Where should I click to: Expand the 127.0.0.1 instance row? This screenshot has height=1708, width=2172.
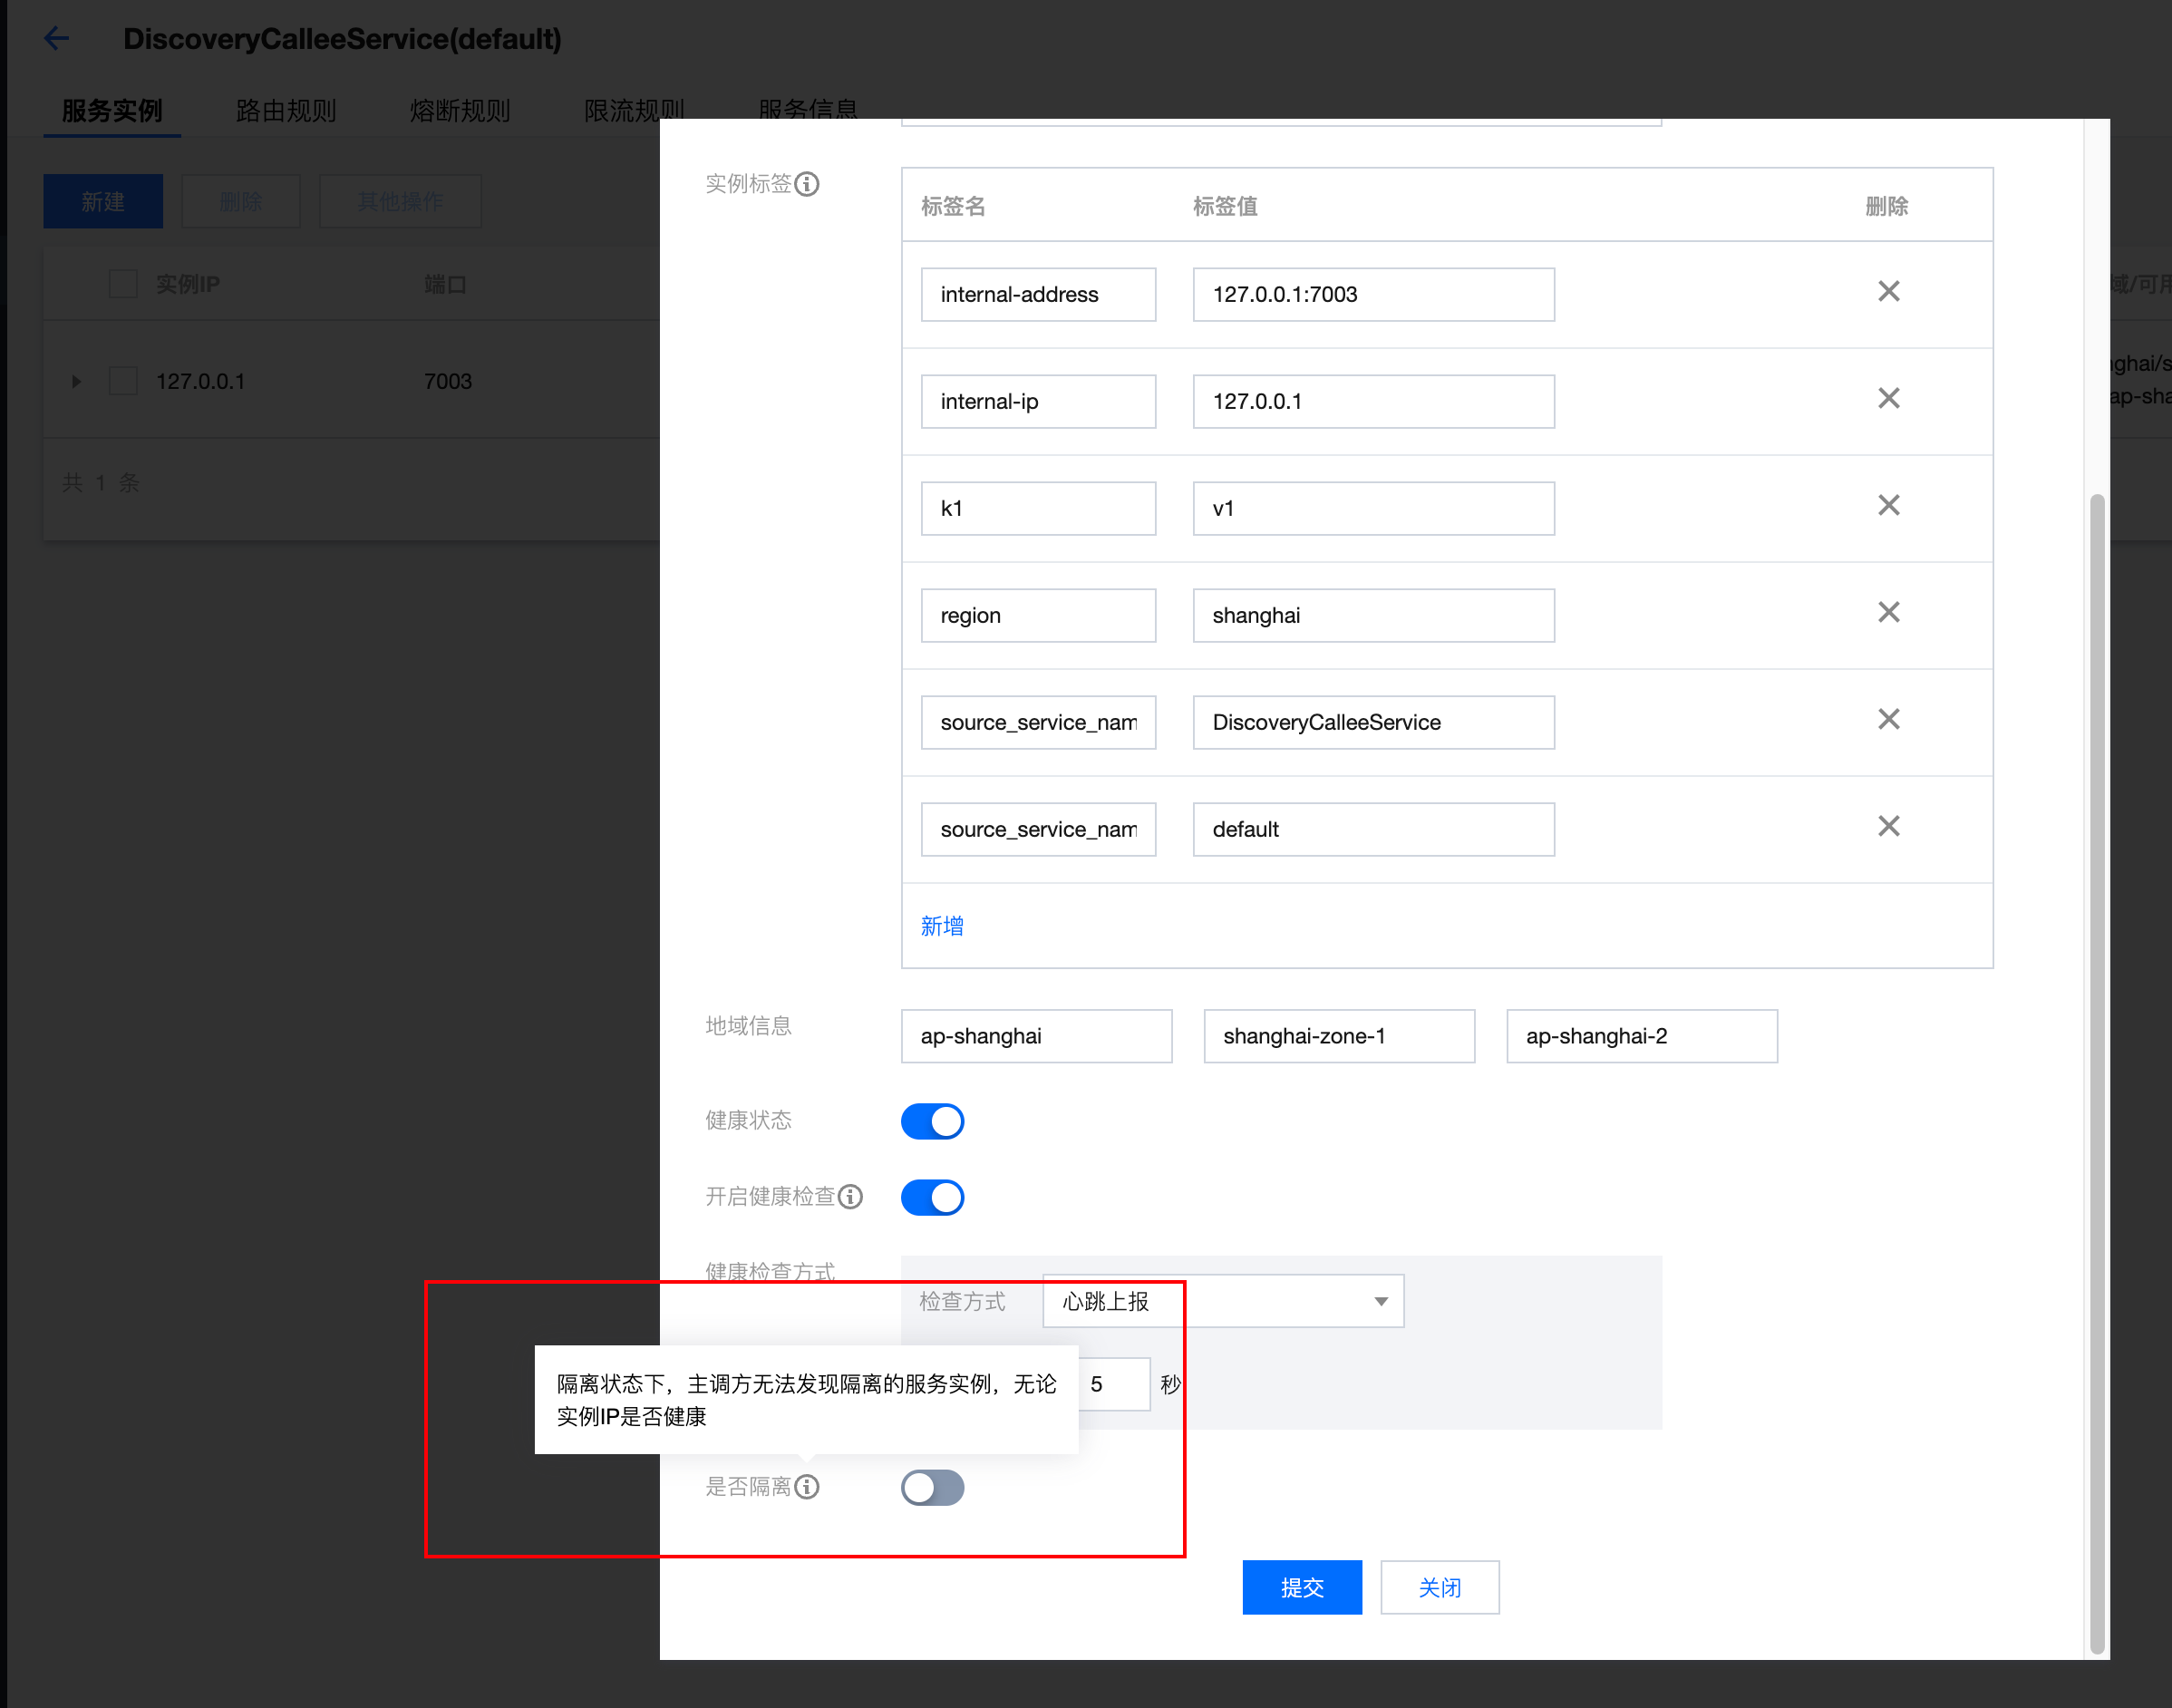coord(76,382)
